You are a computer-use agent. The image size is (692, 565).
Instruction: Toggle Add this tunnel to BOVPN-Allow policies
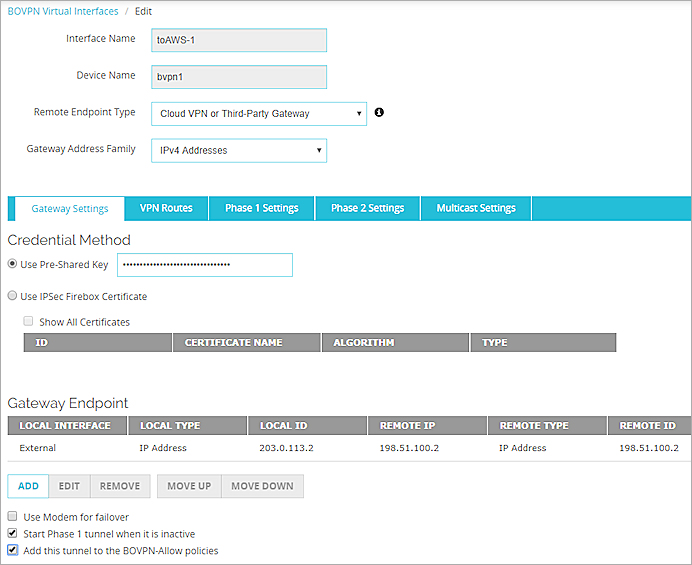[13, 551]
